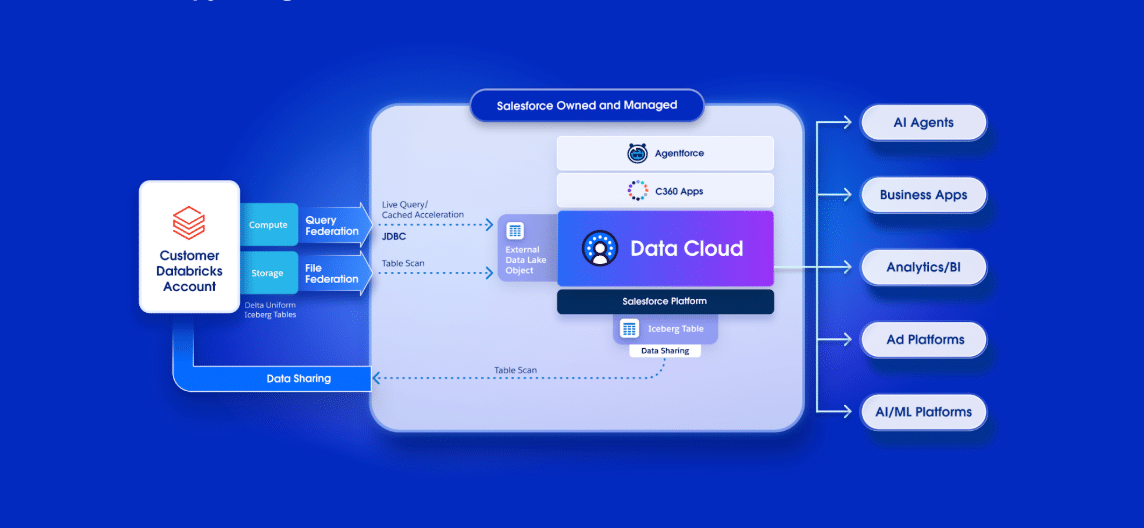Click the Salesforce Platform bar
1144x528 pixels.
click(665, 301)
